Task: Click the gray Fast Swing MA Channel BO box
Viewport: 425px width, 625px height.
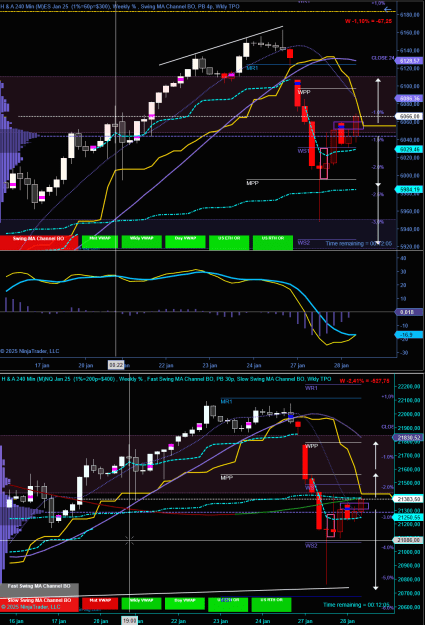Action: (x=39, y=589)
